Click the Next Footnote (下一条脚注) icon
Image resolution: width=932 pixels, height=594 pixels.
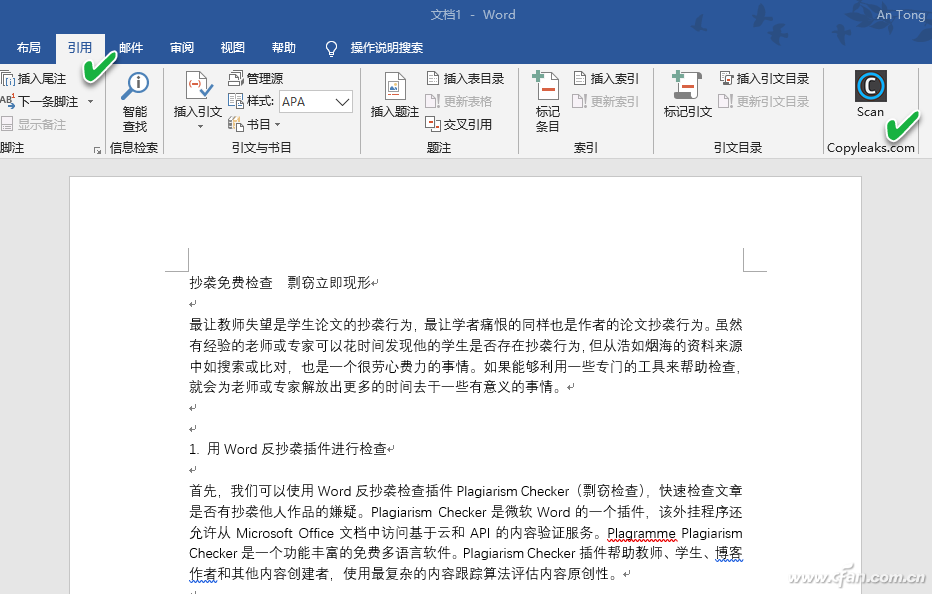pos(8,102)
